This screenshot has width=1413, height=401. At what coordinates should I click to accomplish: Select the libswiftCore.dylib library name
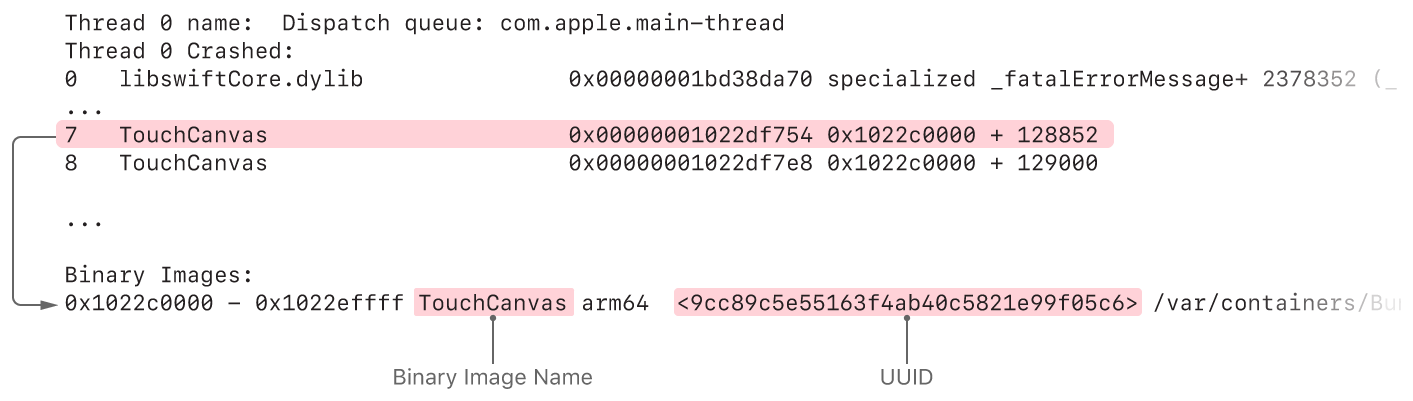pyautogui.click(x=241, y=78)
